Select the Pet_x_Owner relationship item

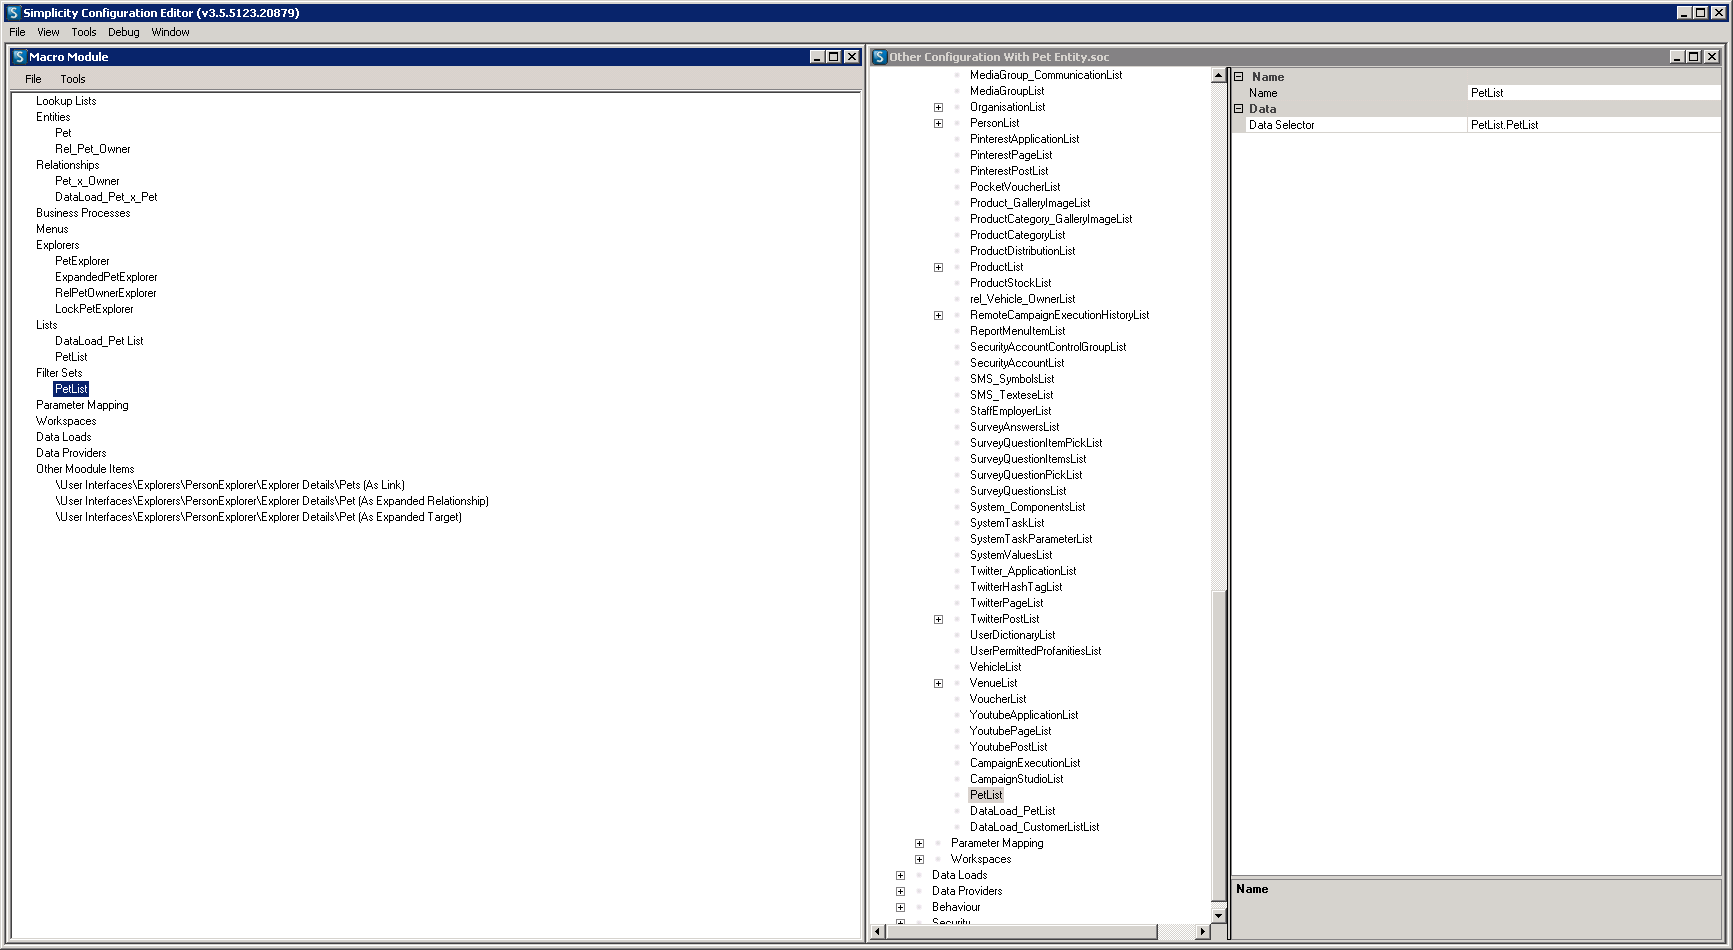(x=87, y=181)
